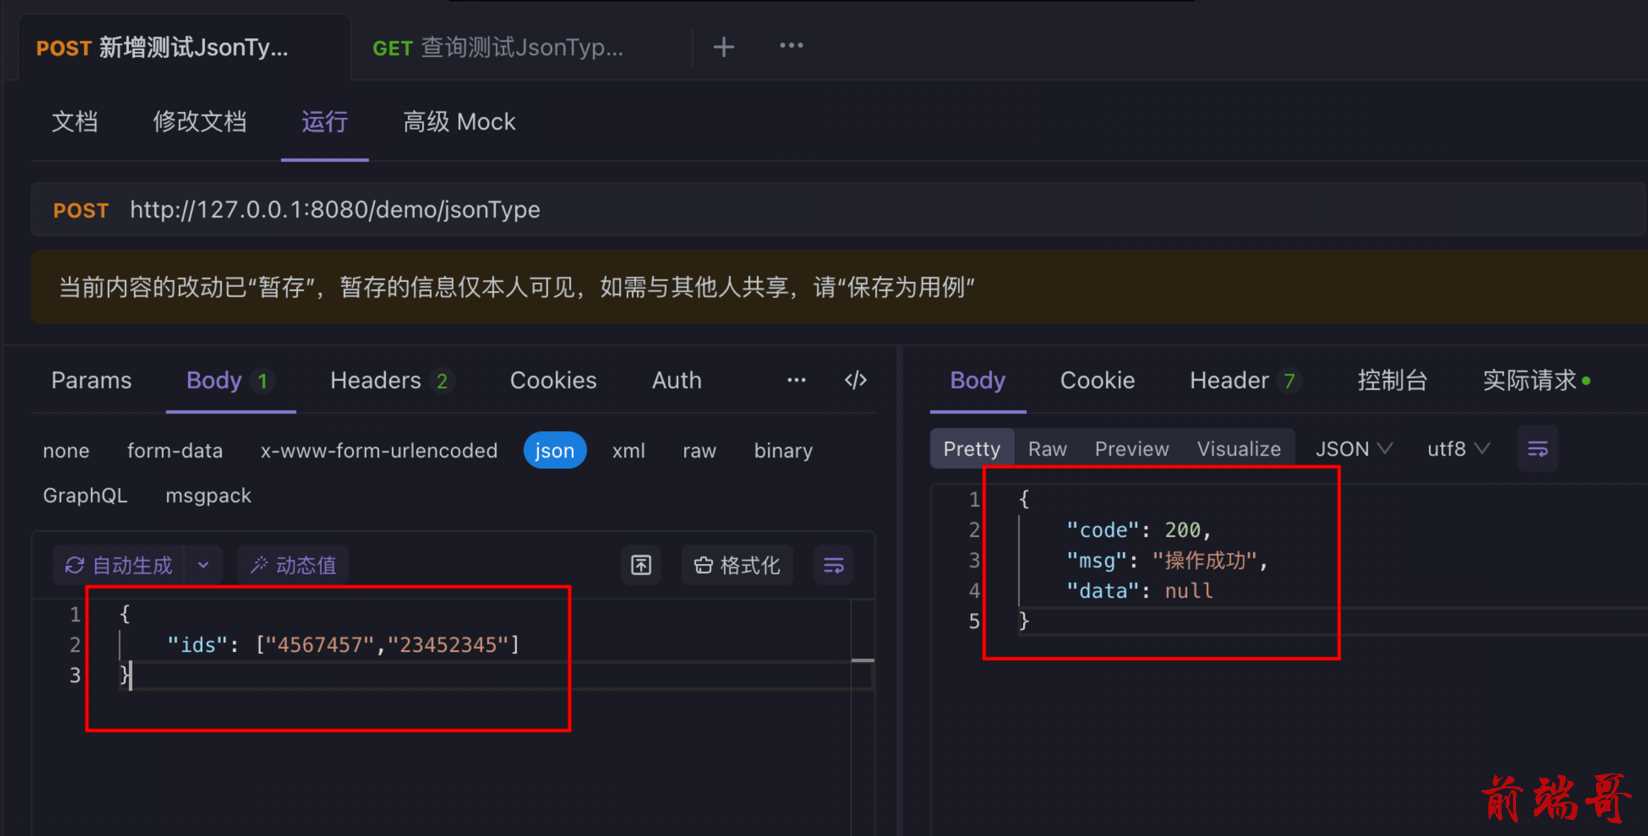Select the GraphQL body type
1648x836 pixels.
85,495
